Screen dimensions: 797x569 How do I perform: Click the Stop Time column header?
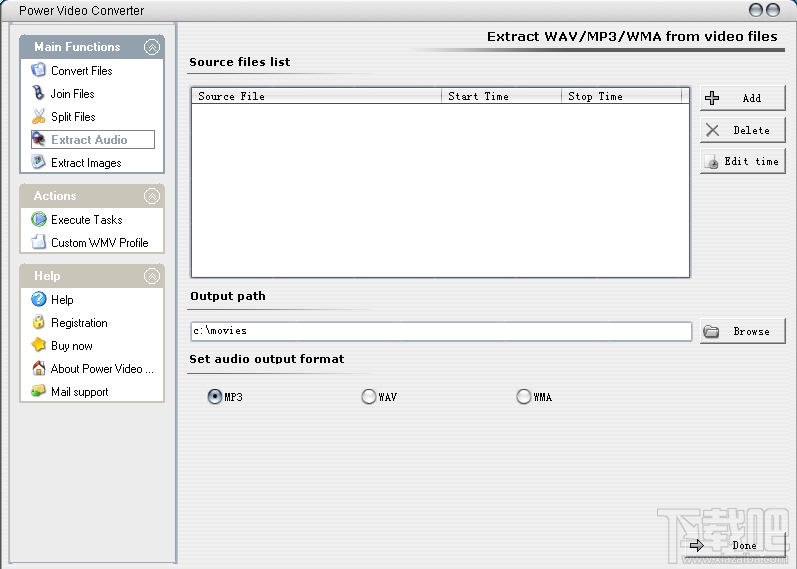coord(622,96)
